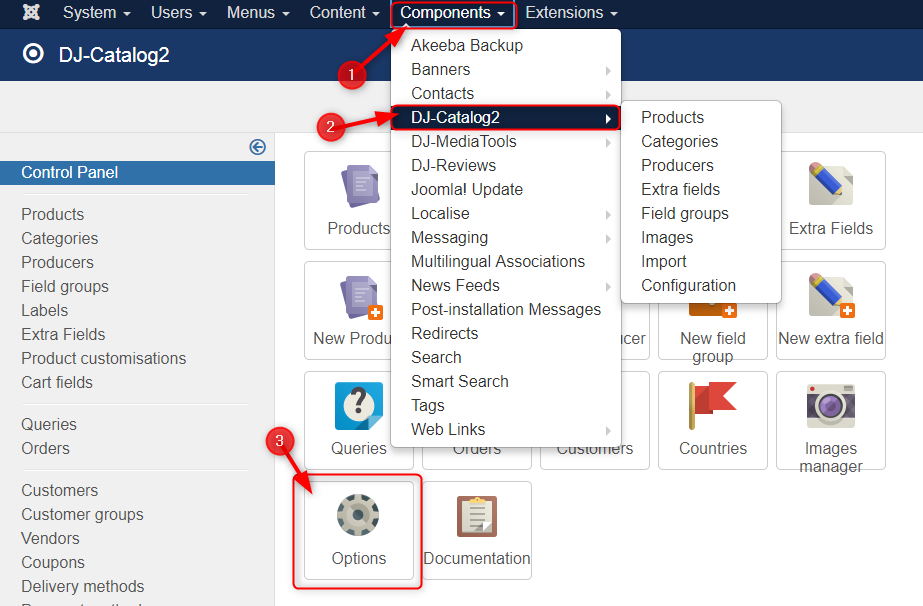Choose Configuration in DJ-Catalog2 submenu
The height and width of the screenshot is (606, 923).
[x=700, y=286]
